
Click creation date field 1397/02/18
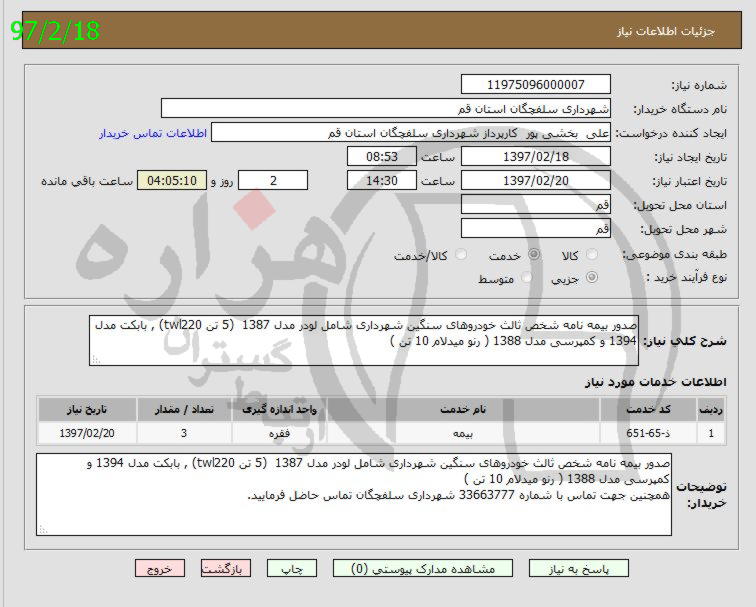click(x=536, y=157)
